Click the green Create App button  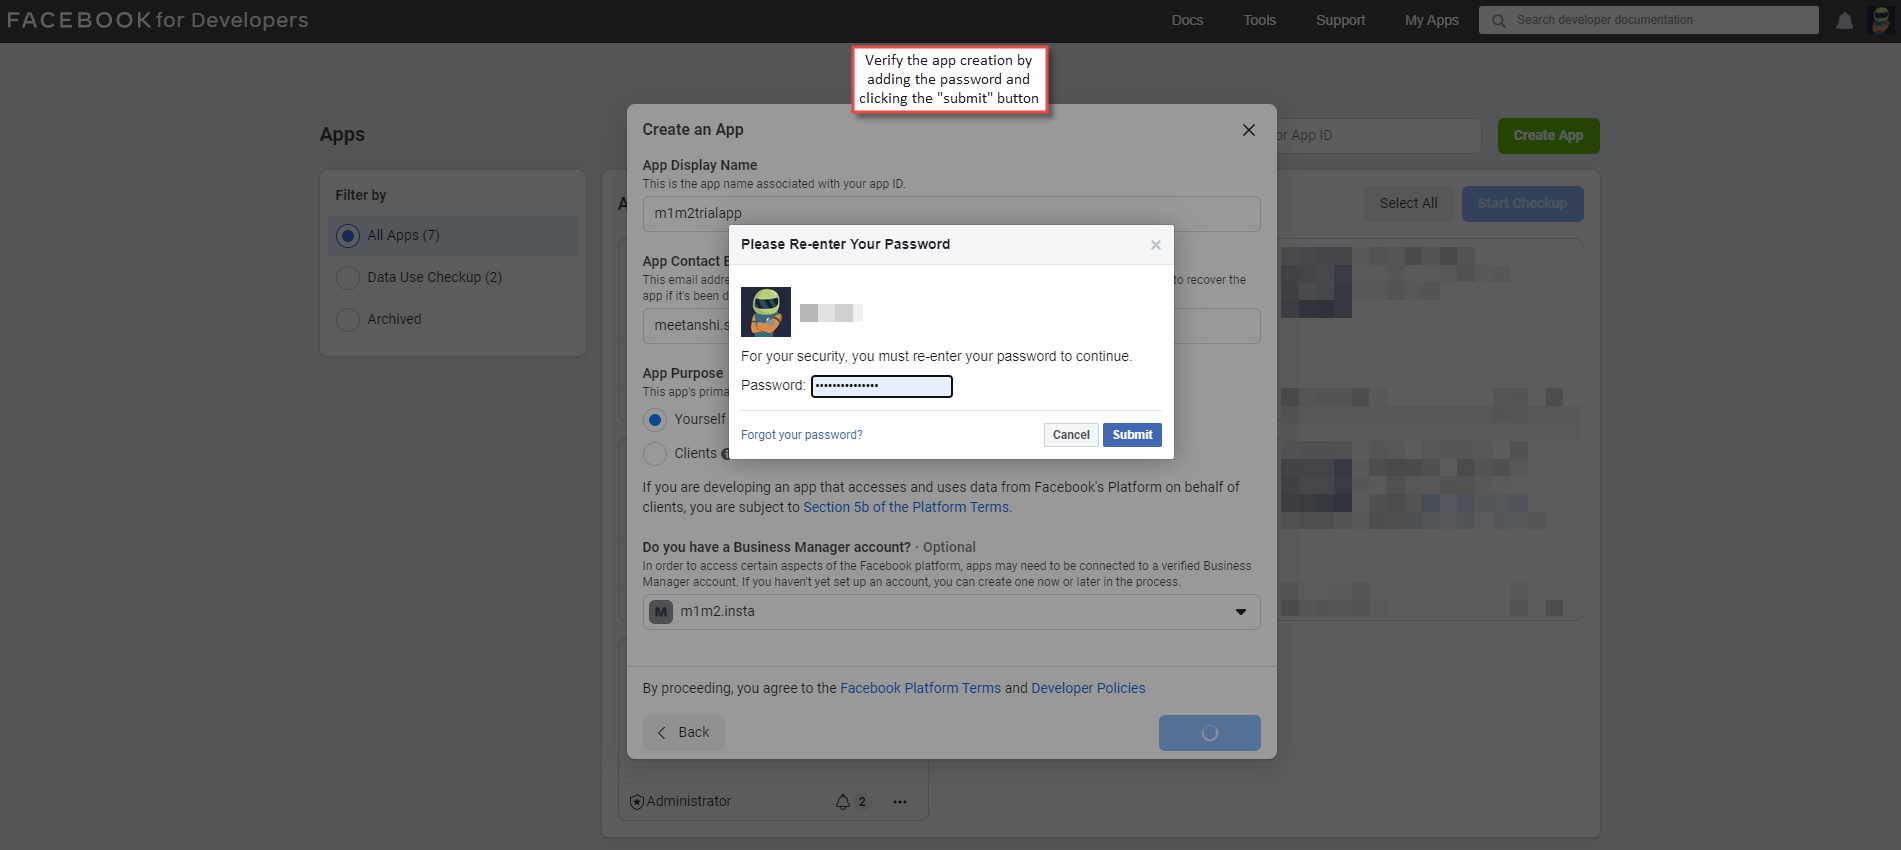pyautogui.click(x=1548, y=136)
